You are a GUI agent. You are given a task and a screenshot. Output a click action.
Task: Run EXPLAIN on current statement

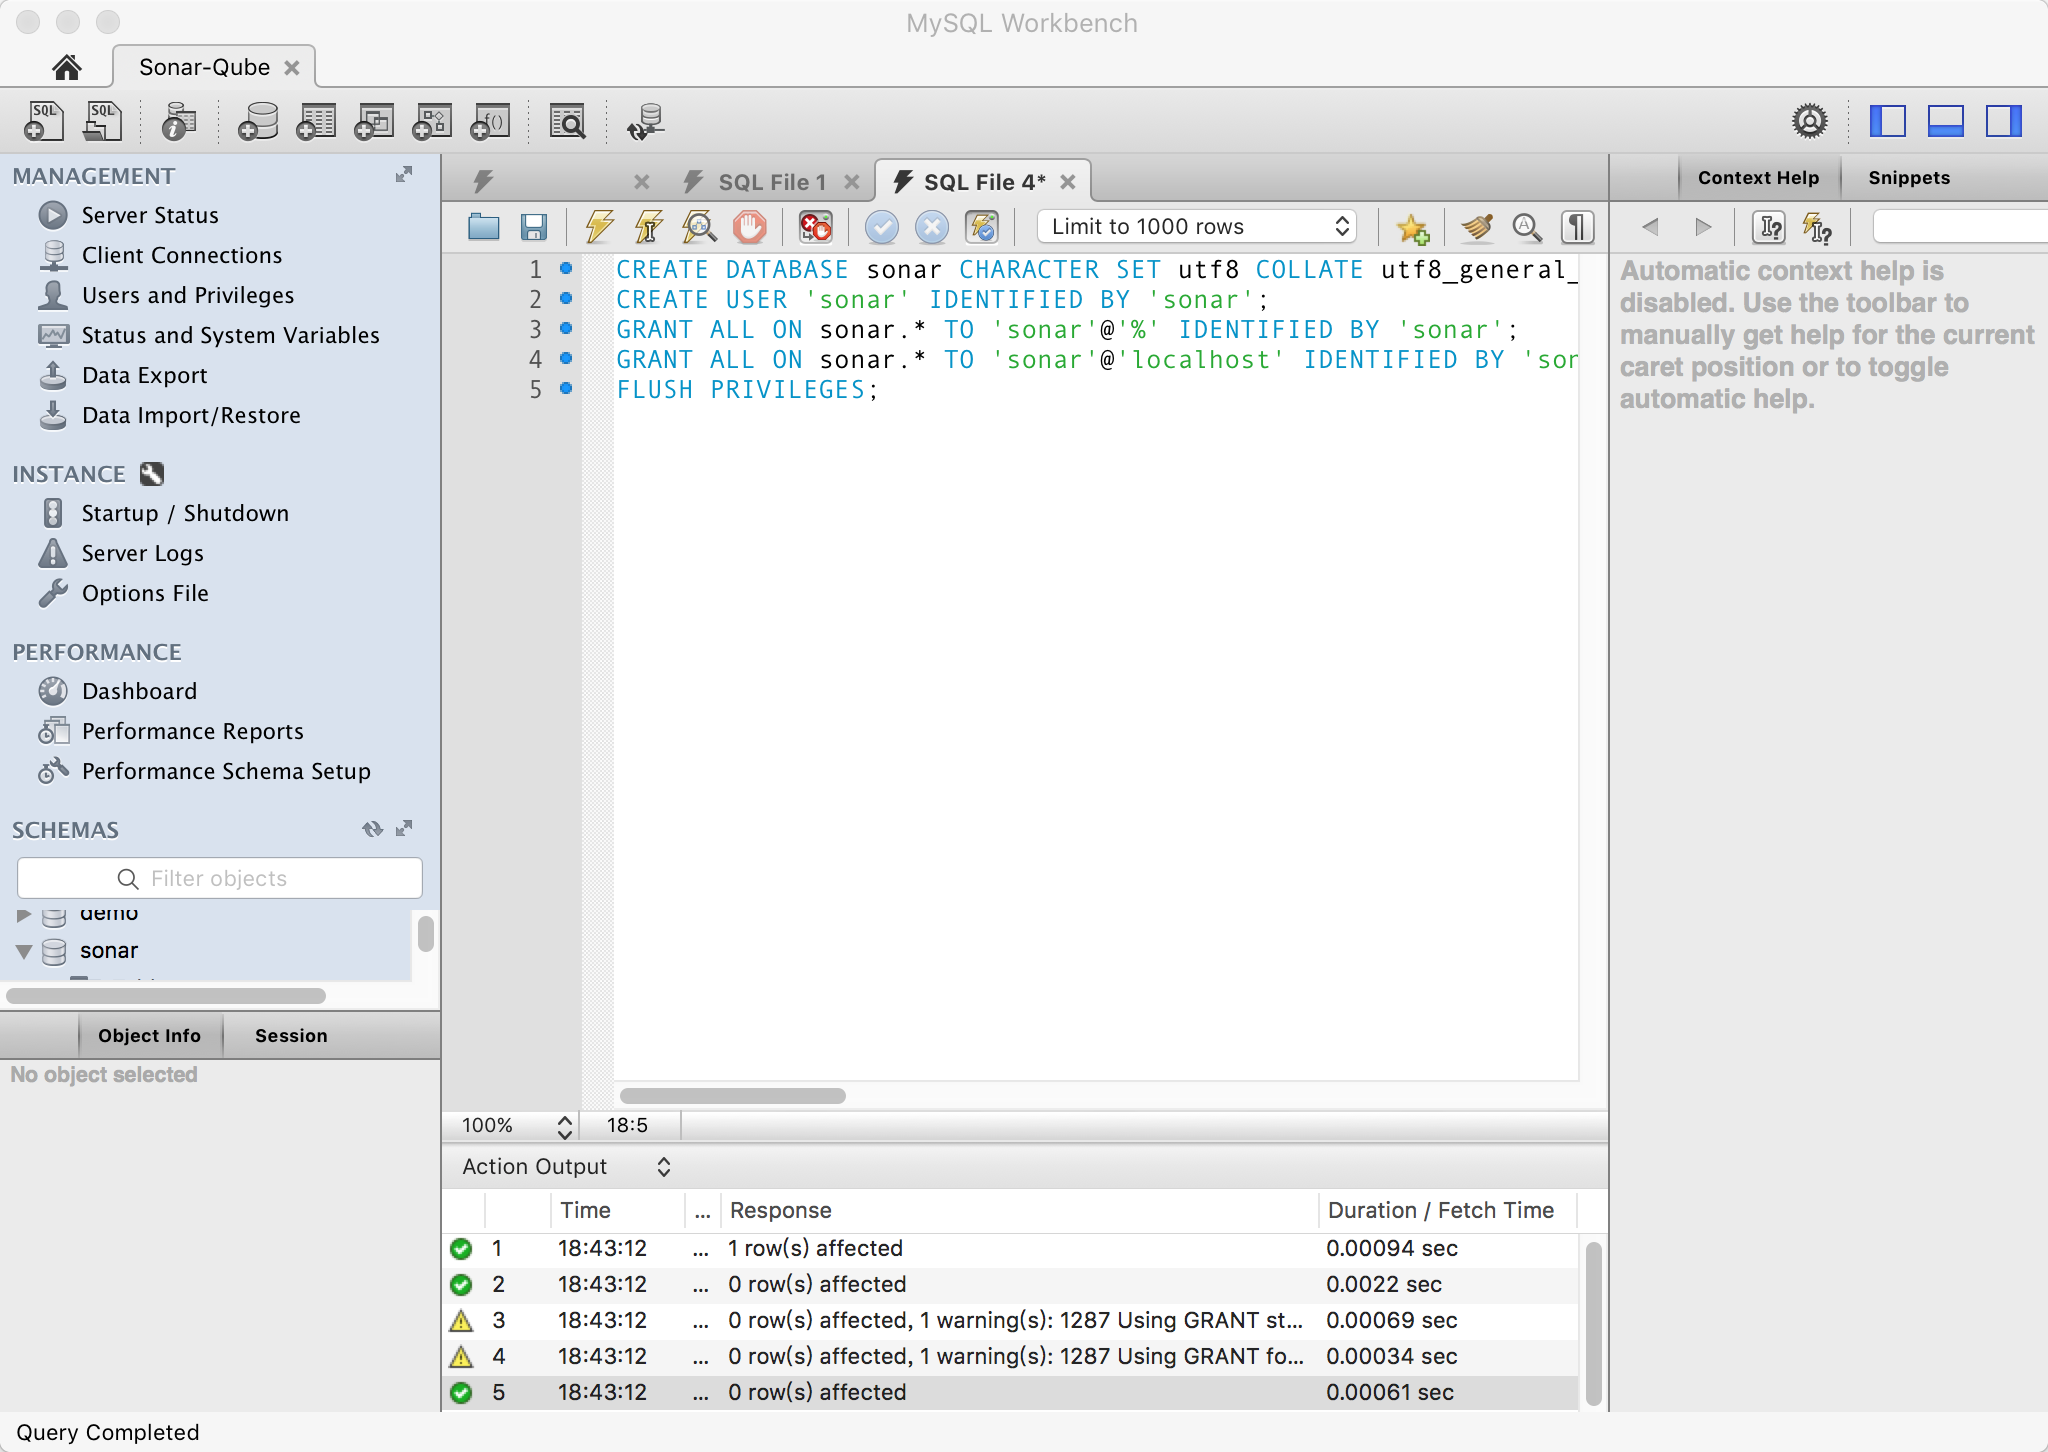point(699,227)
